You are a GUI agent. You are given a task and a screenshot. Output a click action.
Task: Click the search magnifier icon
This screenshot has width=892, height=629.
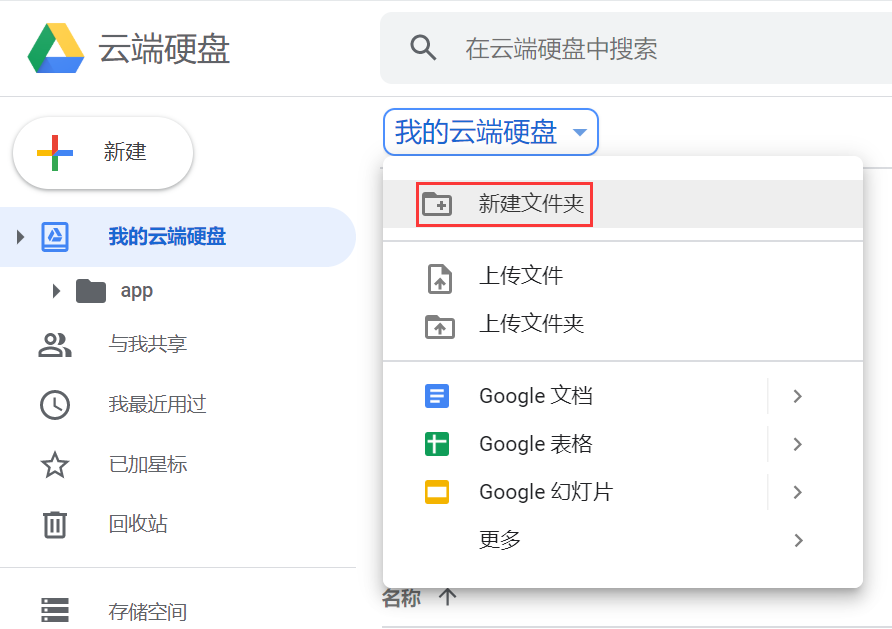(x=423, y=48)
